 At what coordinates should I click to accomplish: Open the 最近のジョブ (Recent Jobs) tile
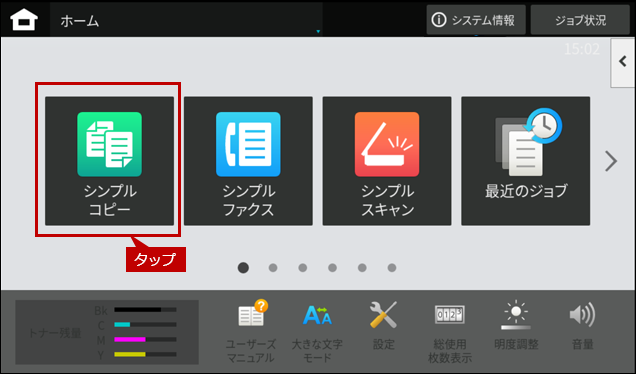tap(526, 161)
